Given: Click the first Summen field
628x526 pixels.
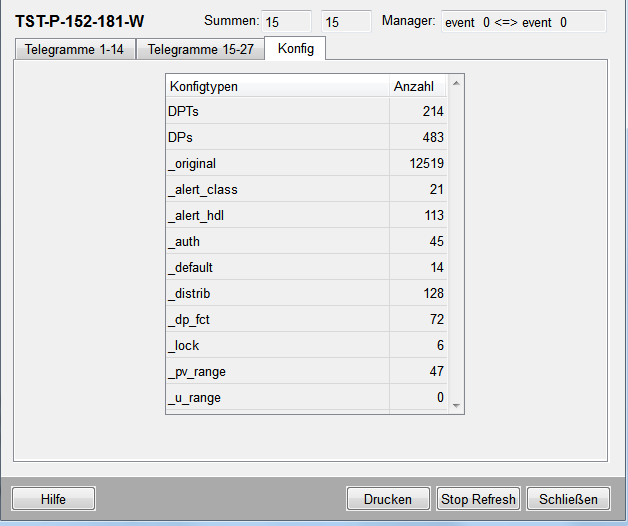Looking at the screenshot, I should pyautogui.click(x=286, y=22).
